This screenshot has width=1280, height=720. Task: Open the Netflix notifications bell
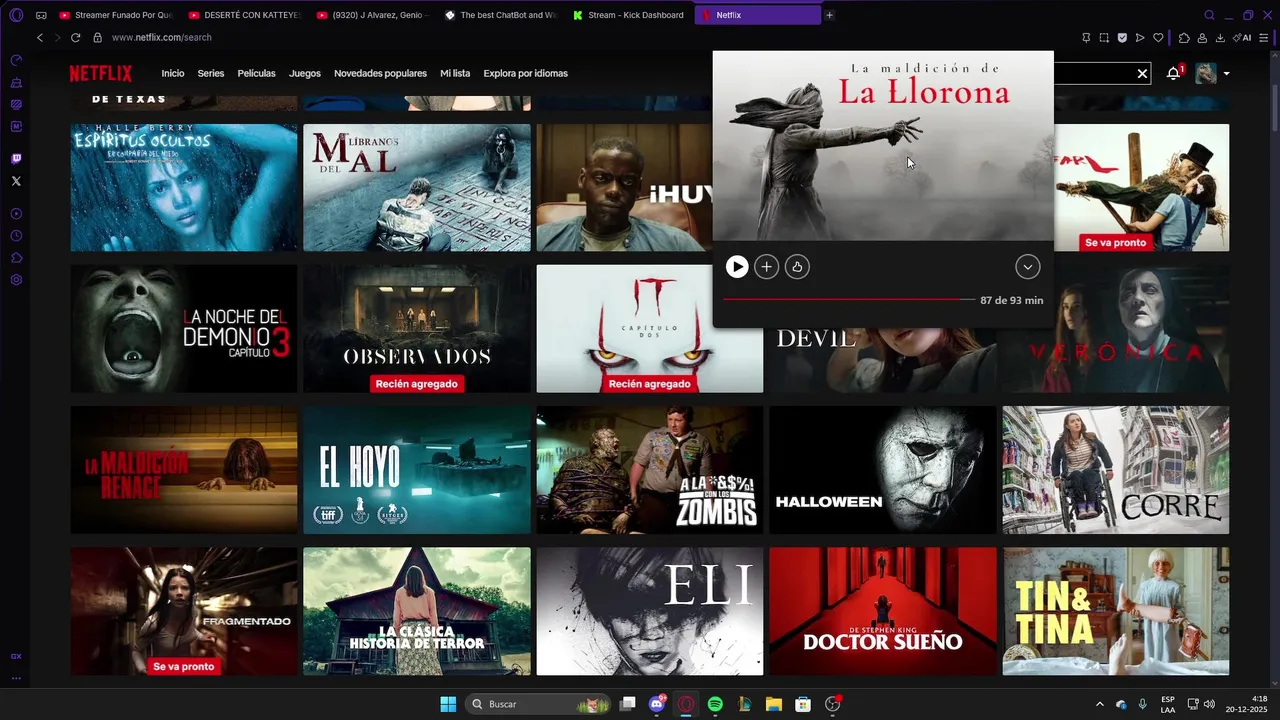pyautogui.click(x=1174, y=73)
